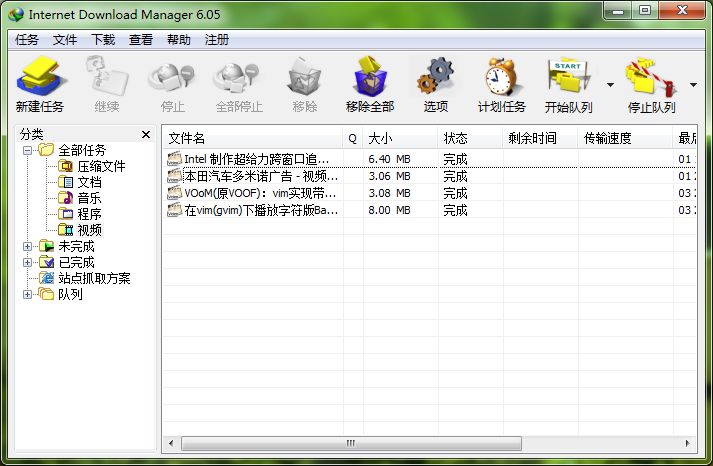Screen dimensions: 713x466
Task: Select 队列 tree label
Action: 70,294
